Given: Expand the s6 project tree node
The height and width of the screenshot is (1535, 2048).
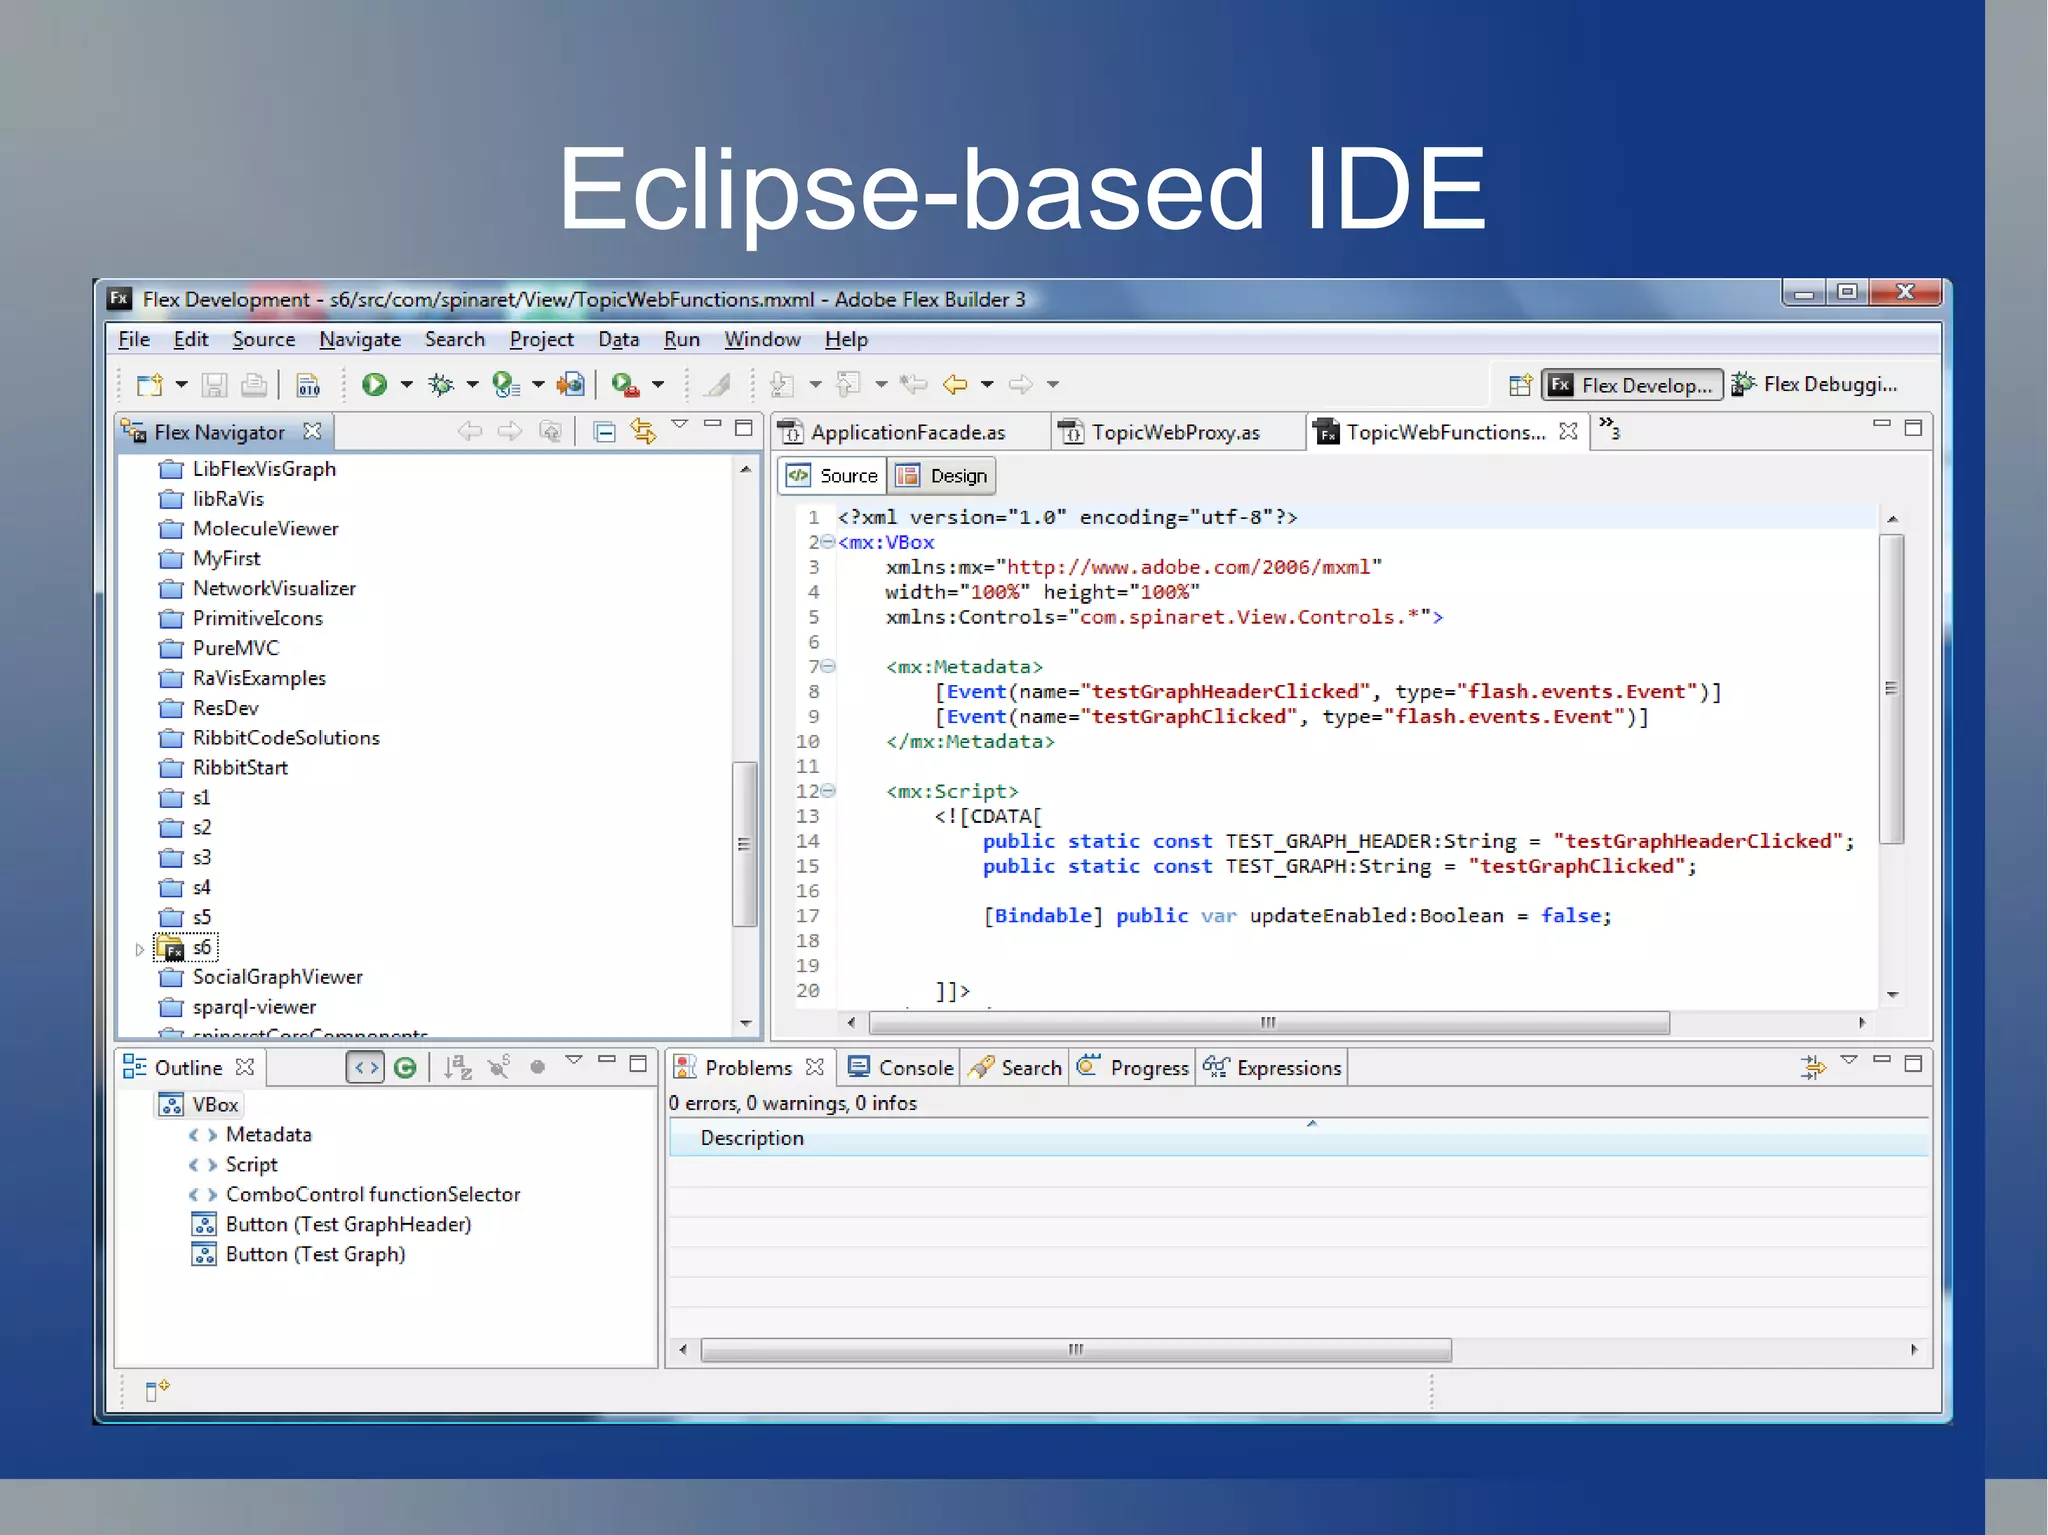Looking at the screenshot, I should (x=140, y=949).
